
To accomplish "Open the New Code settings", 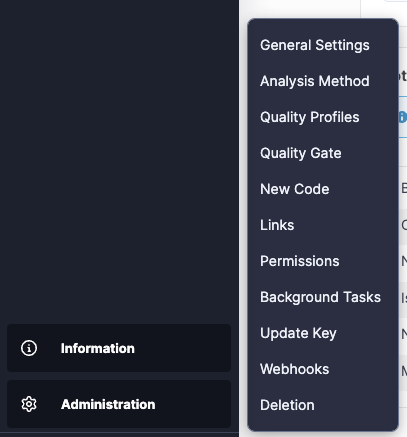I will [x=295, y=189].
